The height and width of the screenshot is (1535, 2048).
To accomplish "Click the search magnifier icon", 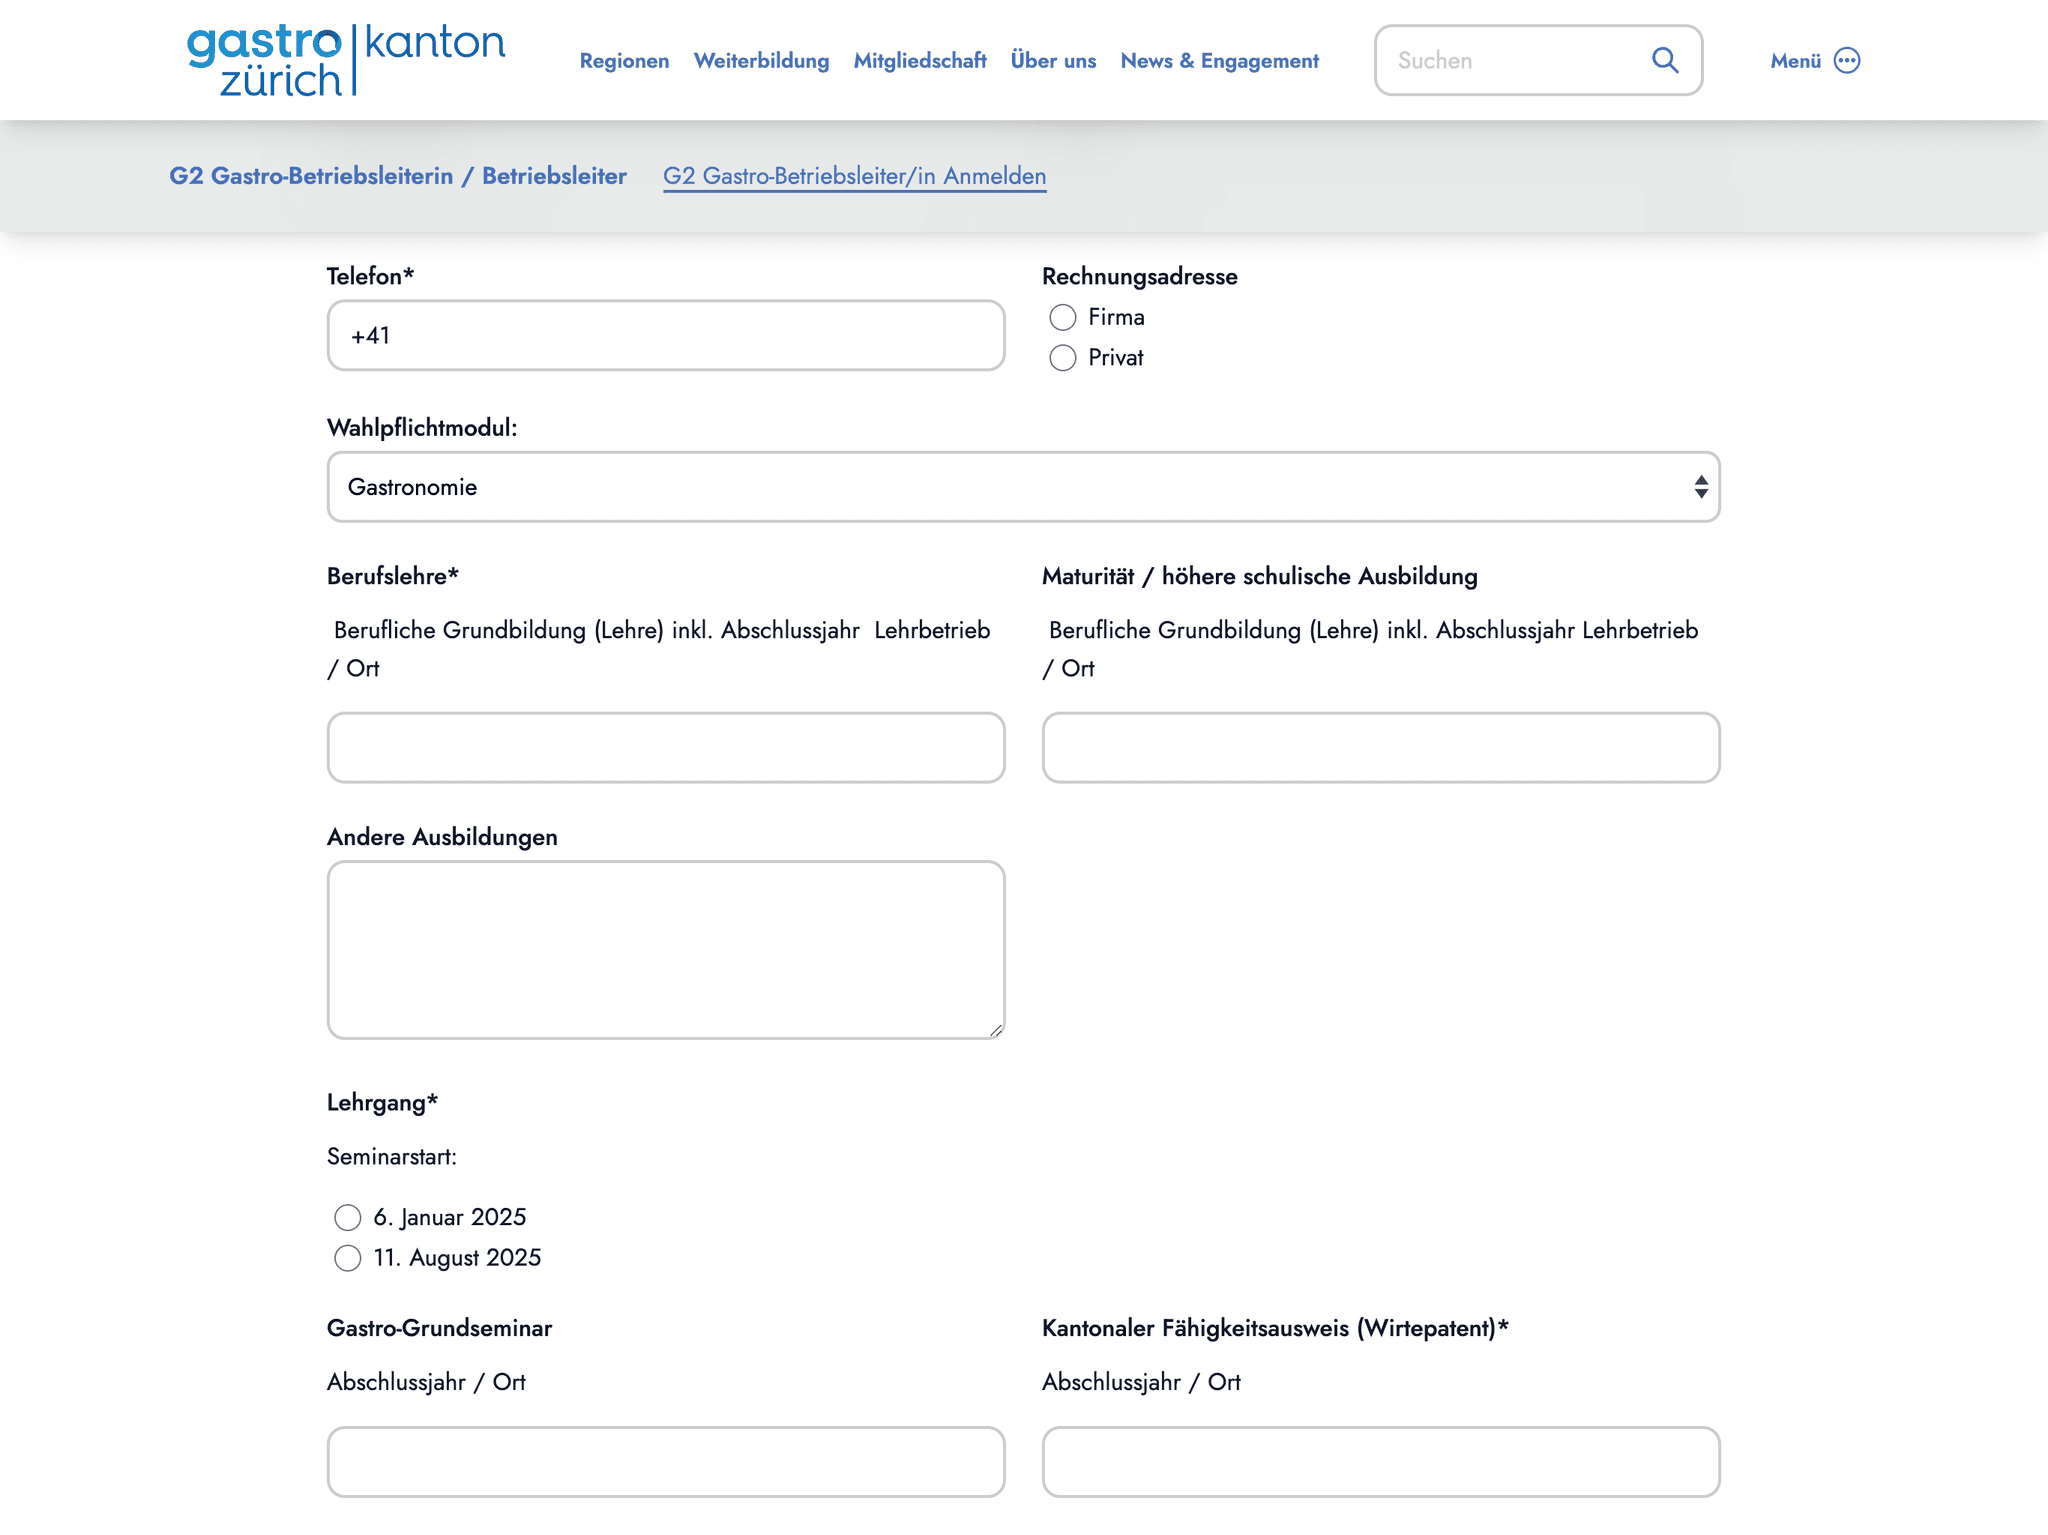I will 1665,60.
